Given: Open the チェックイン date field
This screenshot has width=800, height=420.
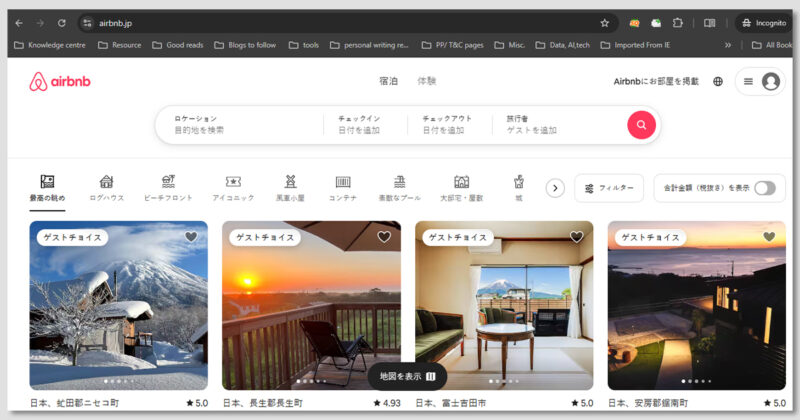Looking at the screenshot, I should (x=365, y=125).
